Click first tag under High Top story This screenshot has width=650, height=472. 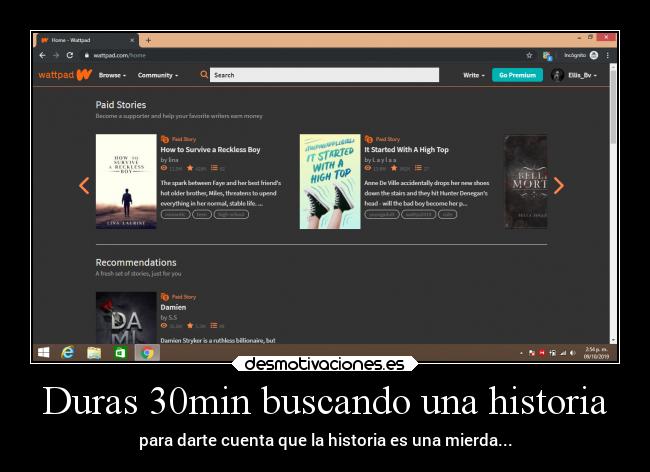point(382,214)
